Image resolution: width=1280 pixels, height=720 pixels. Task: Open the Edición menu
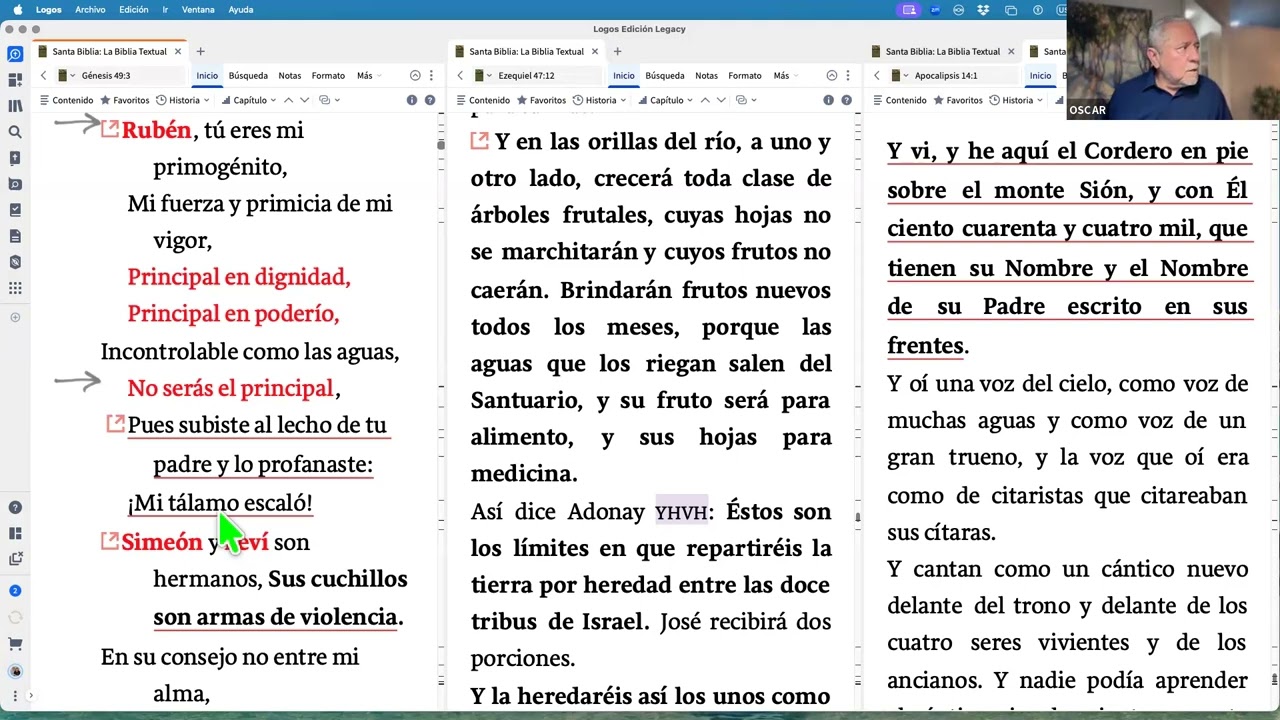133,10
